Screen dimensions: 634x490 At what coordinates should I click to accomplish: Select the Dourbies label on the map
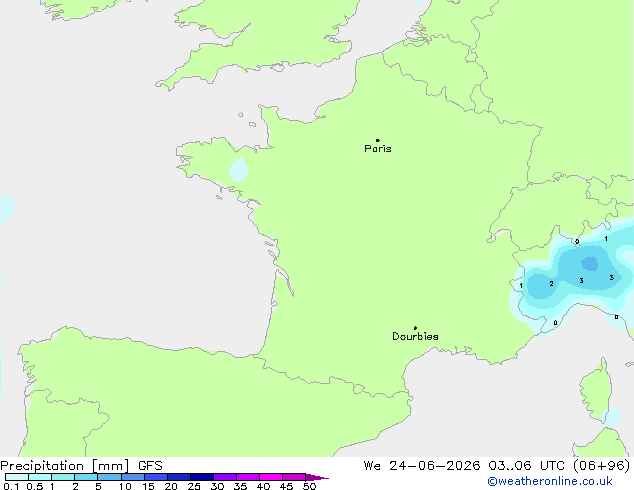point(415,336)
